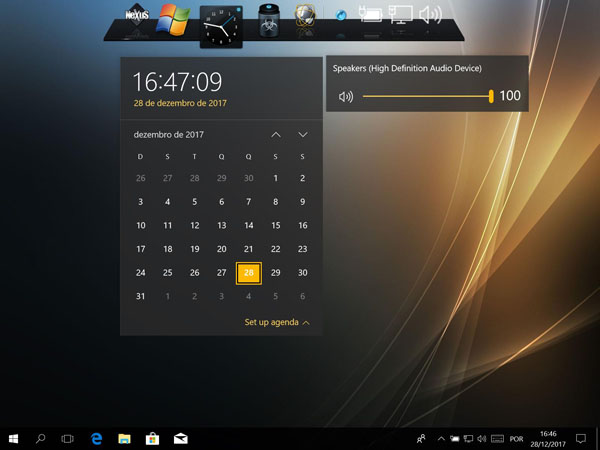Image resolution: width=600 pixels, height=450 pixels.
Task: Open the Windows logo icon in the dock
Action: 174,18
